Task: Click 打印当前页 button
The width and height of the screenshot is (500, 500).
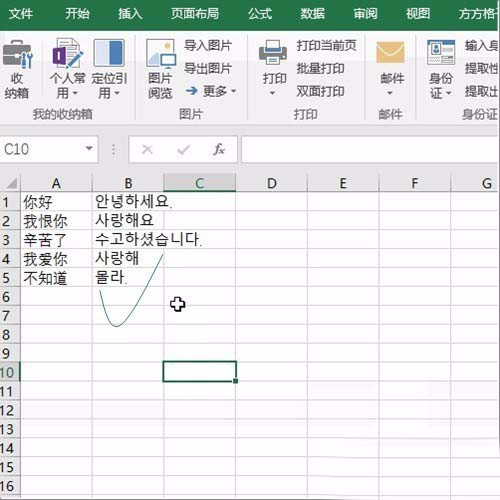Action: pos(327,46)
